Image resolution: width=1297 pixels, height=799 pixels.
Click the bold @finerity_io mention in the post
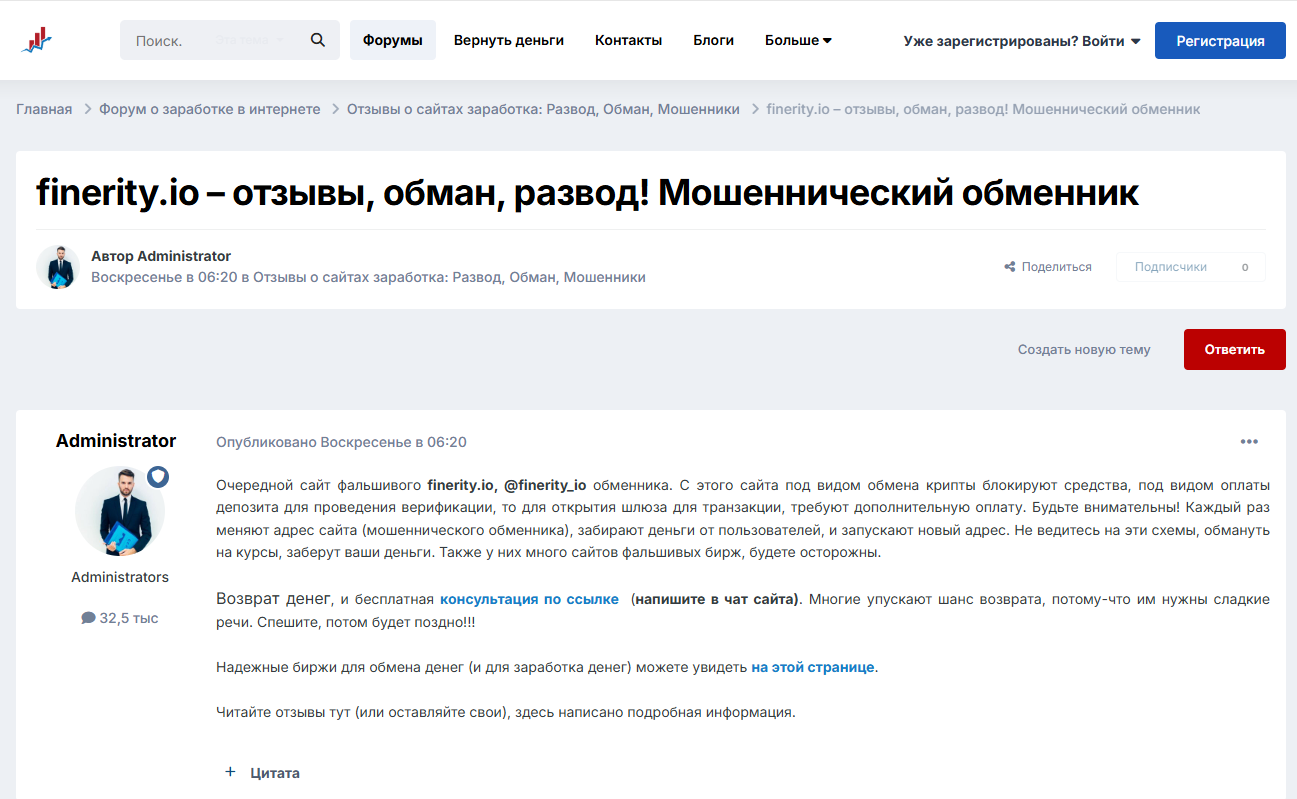point(545,485)
